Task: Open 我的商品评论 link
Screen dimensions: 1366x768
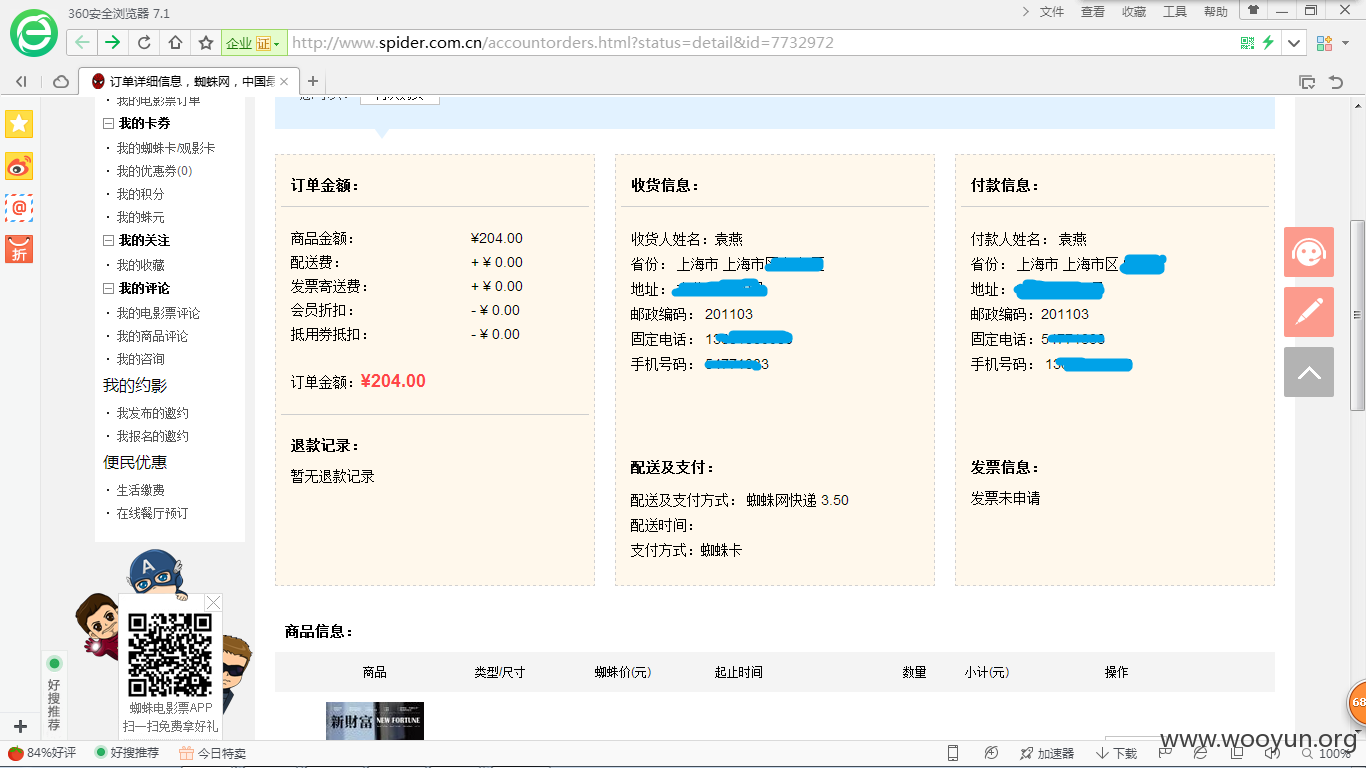Action: pos(152,336)
